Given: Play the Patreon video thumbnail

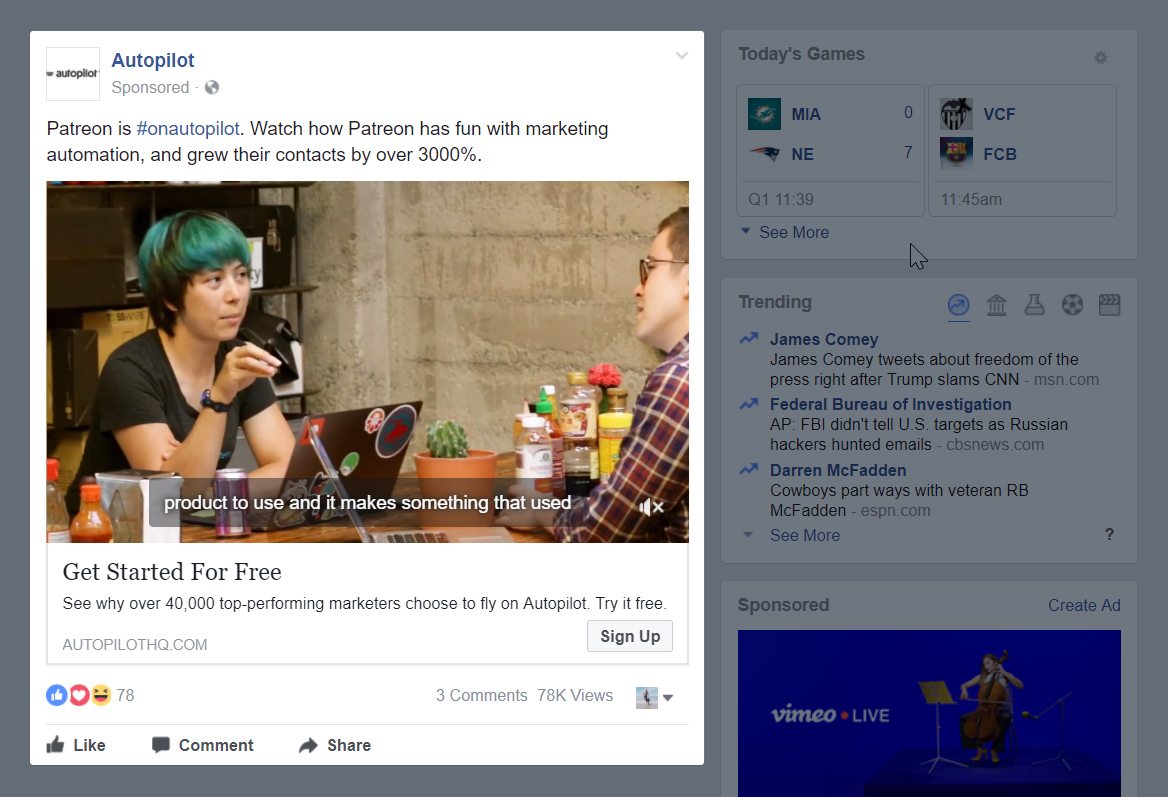Looking at the screenshot, I should click(x=367, y=362).
